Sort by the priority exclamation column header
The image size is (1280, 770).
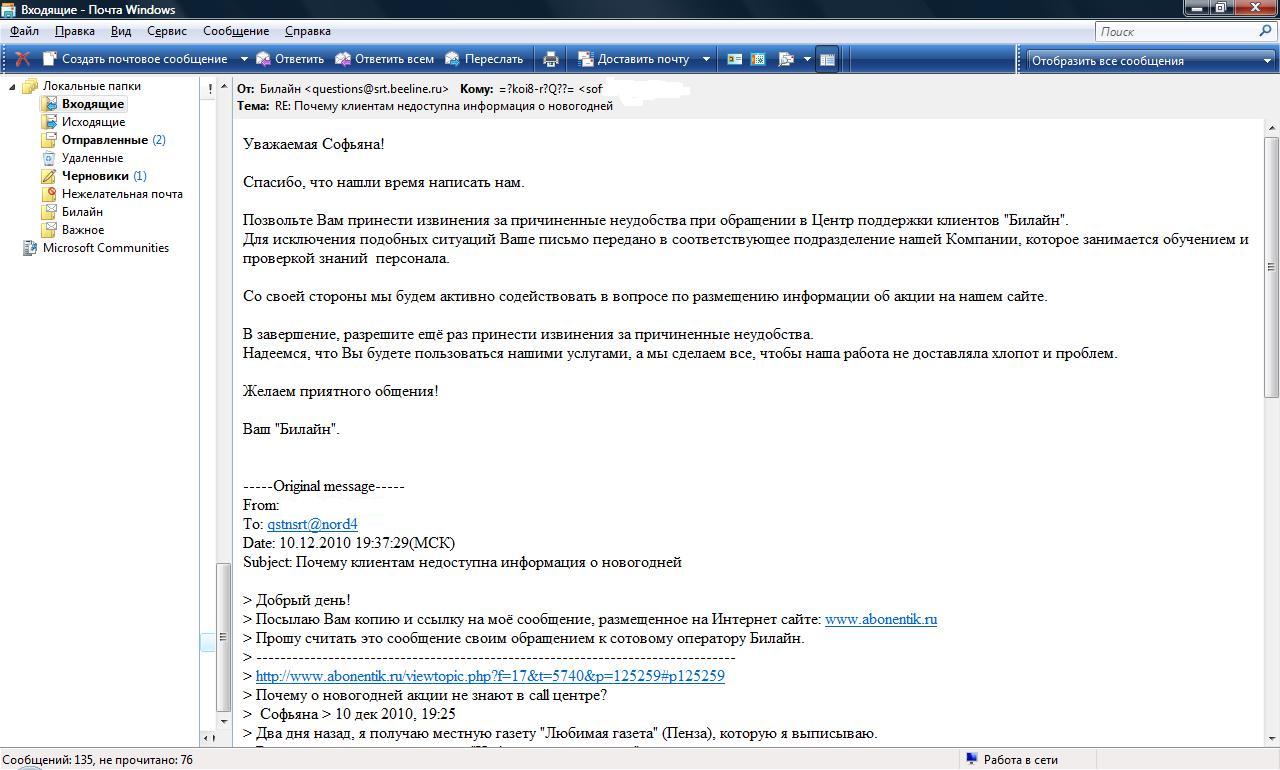click(x=210, y=89)
